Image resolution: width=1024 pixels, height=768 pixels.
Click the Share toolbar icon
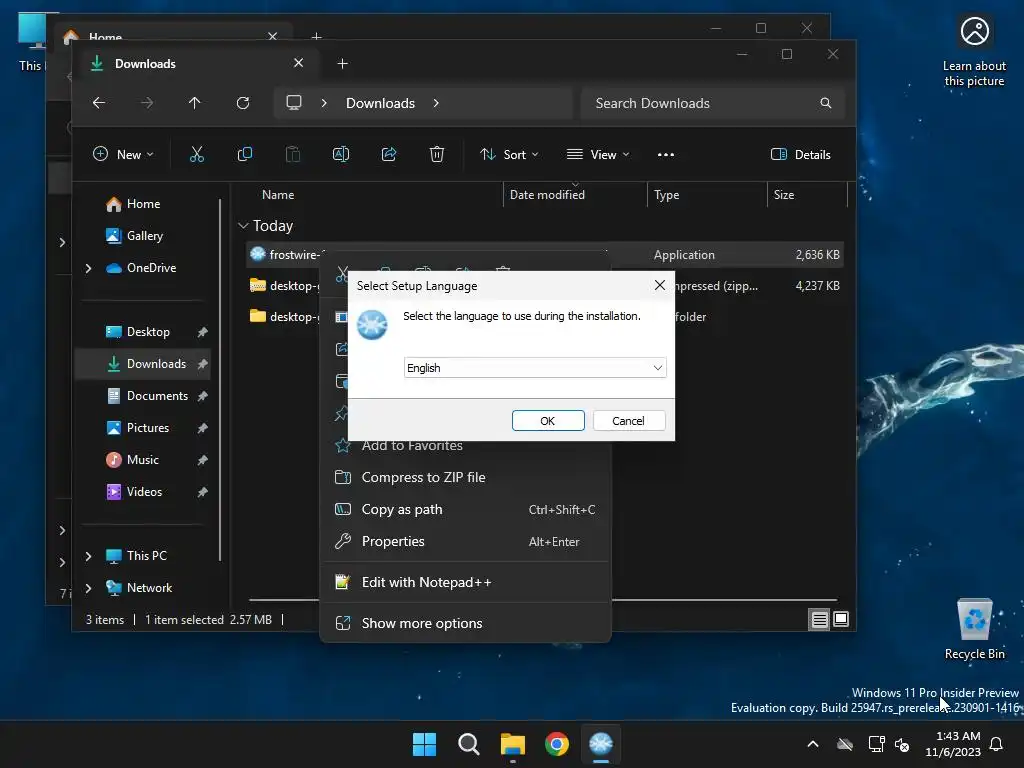coord(389,155)
